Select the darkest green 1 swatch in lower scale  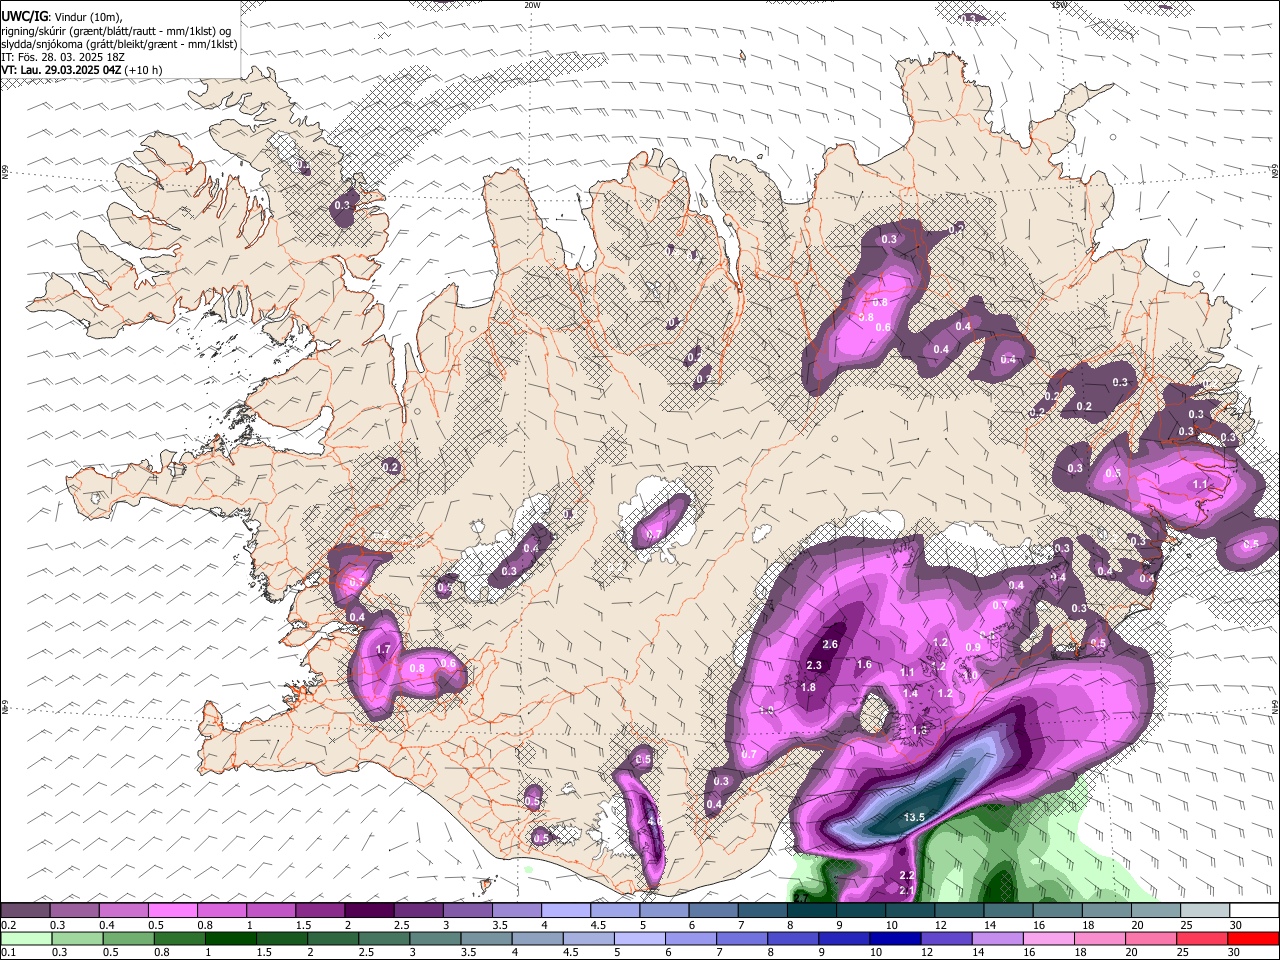(x=230, y=938)
